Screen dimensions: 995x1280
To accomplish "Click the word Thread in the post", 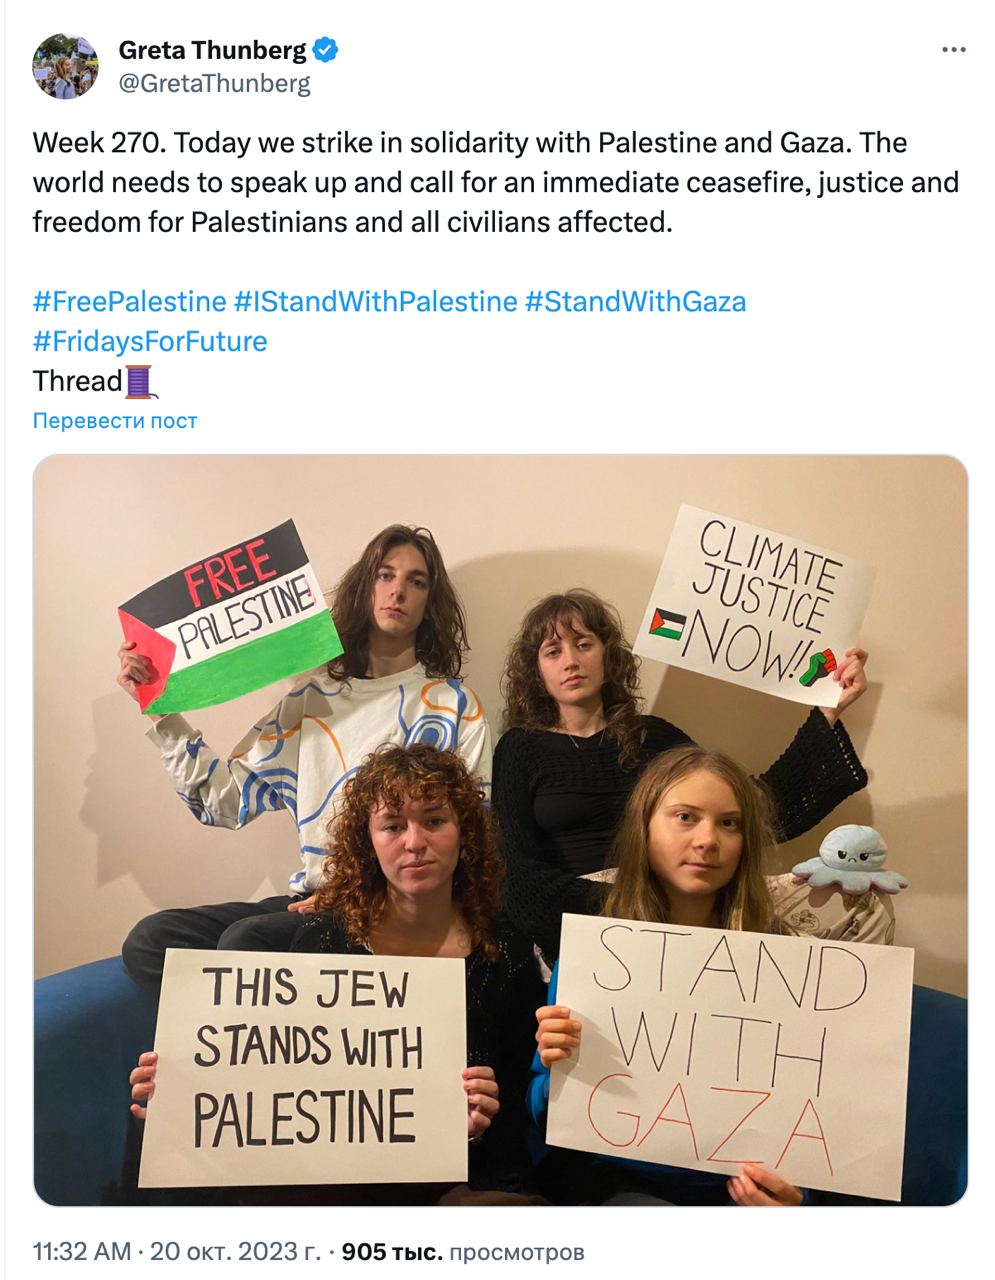I will click(77, 381).
